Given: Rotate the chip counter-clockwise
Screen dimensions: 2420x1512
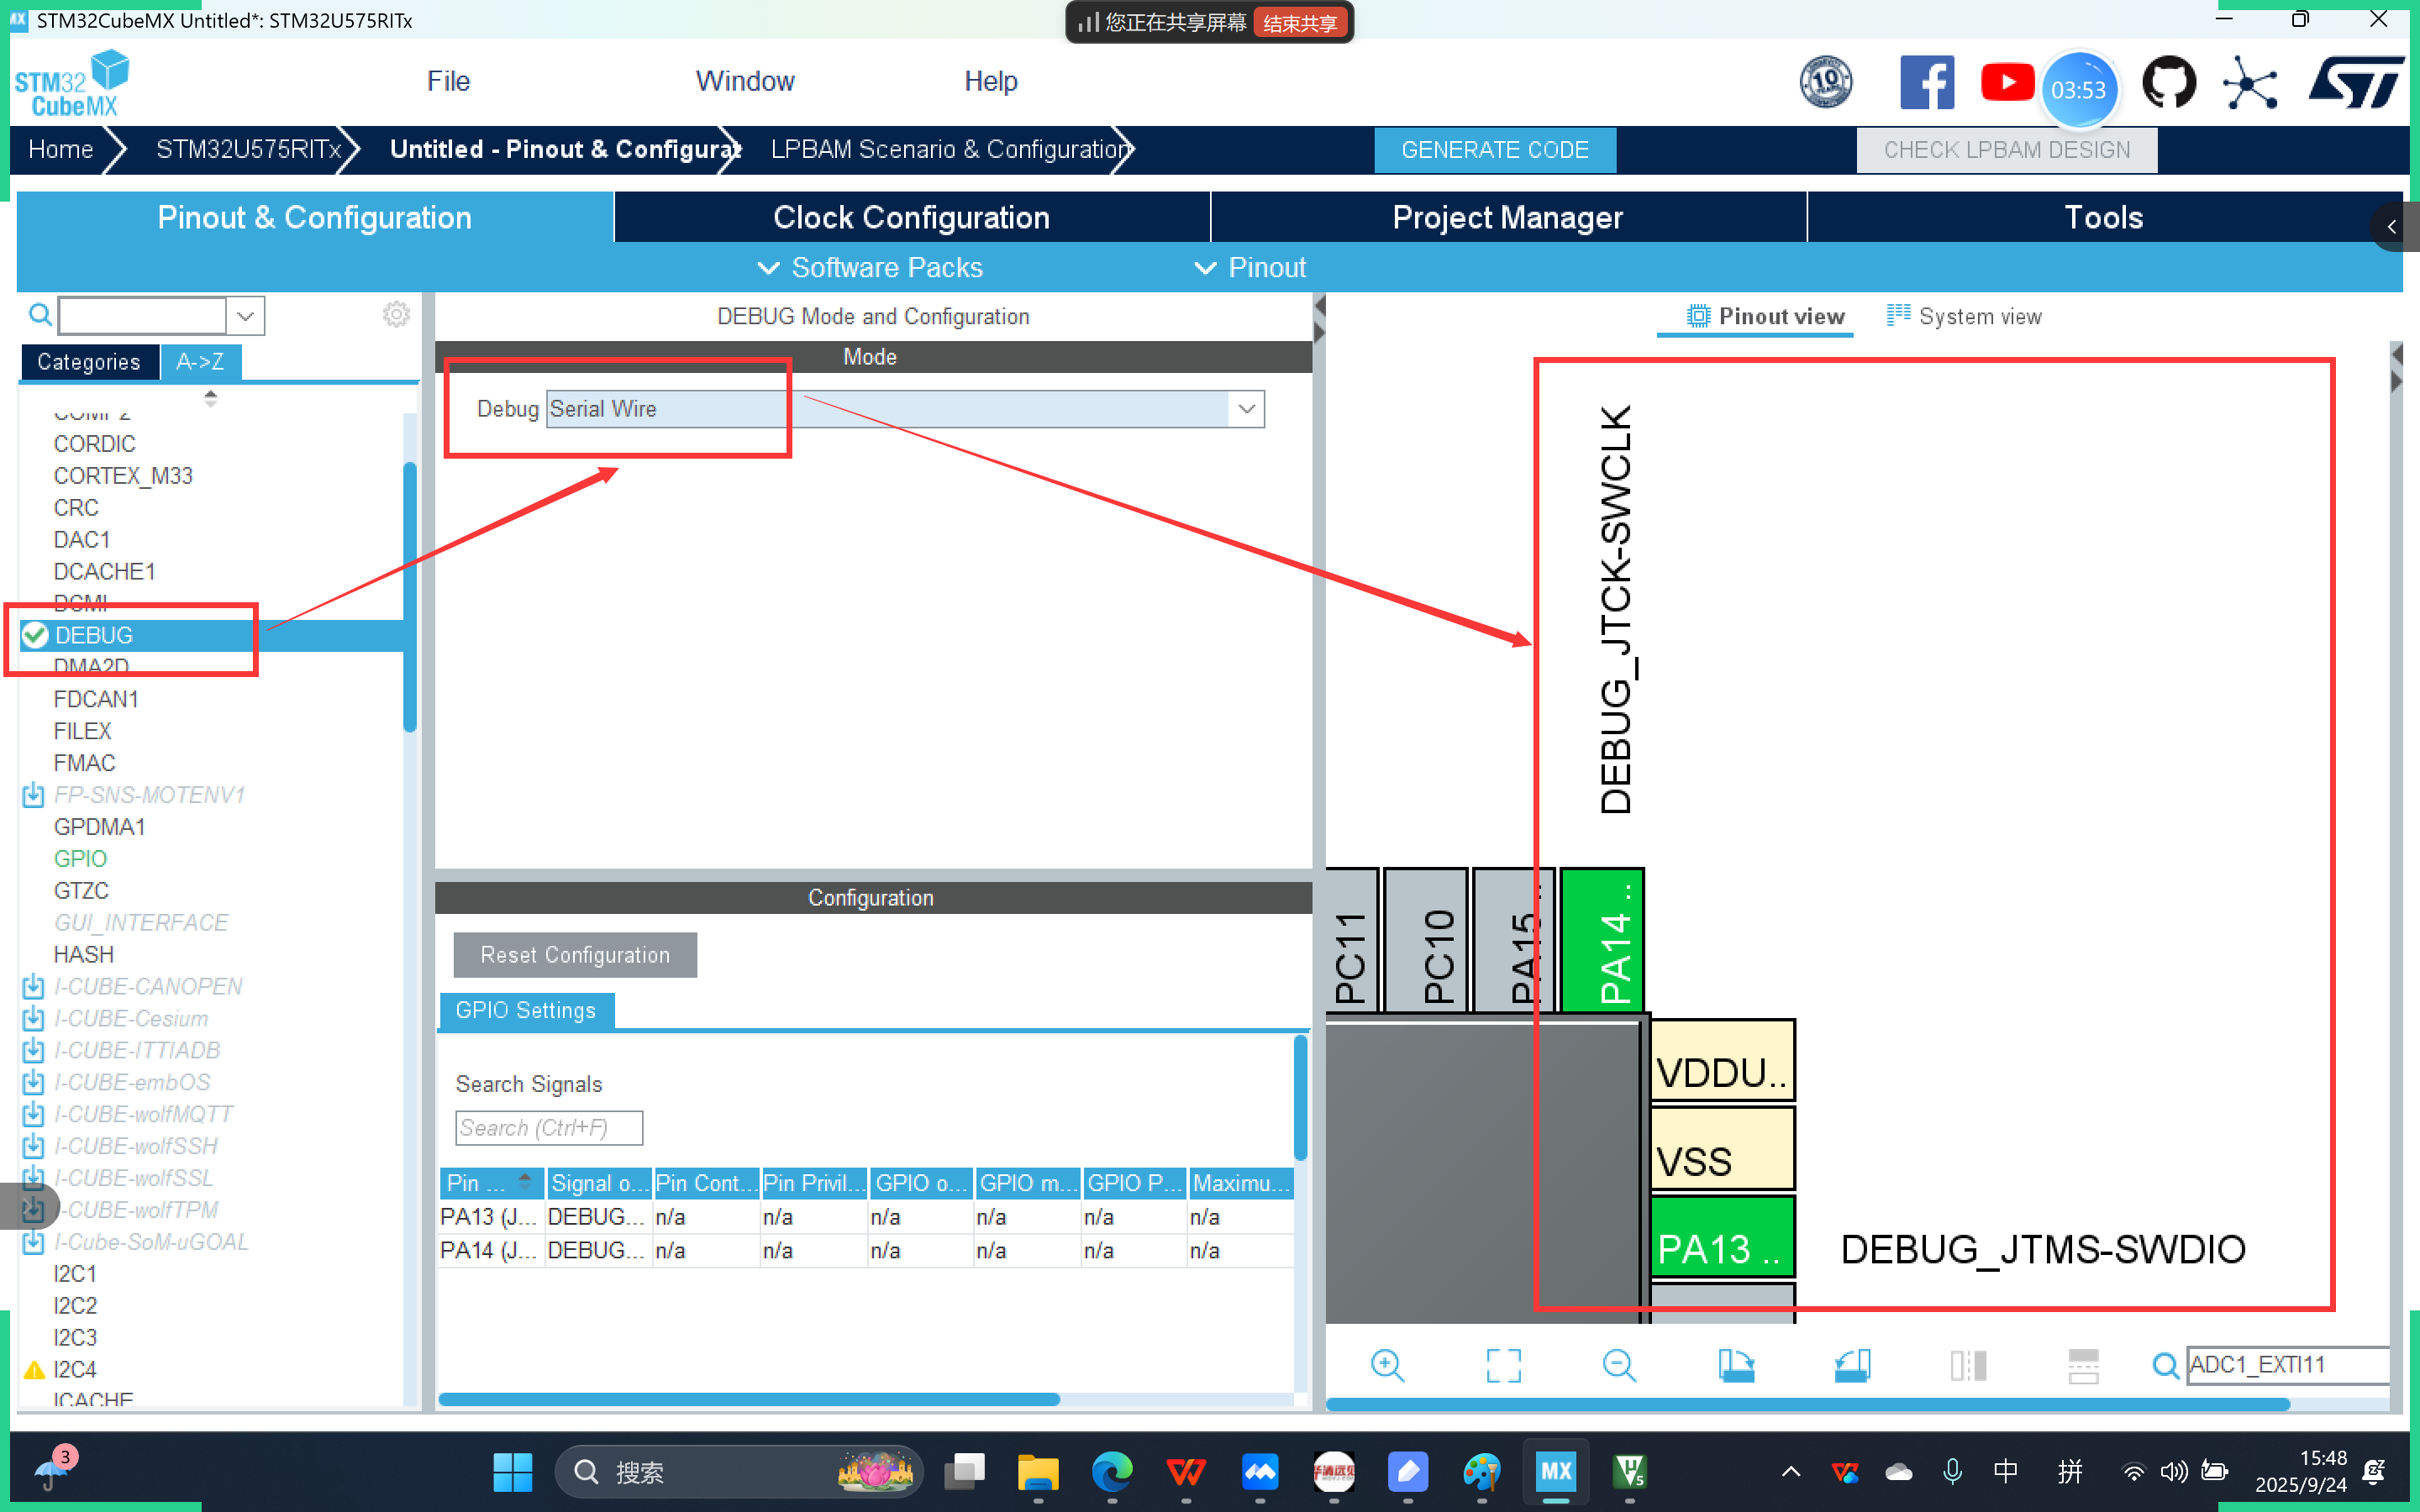Looking at the screenshot, I should tap(1852, 1365).
